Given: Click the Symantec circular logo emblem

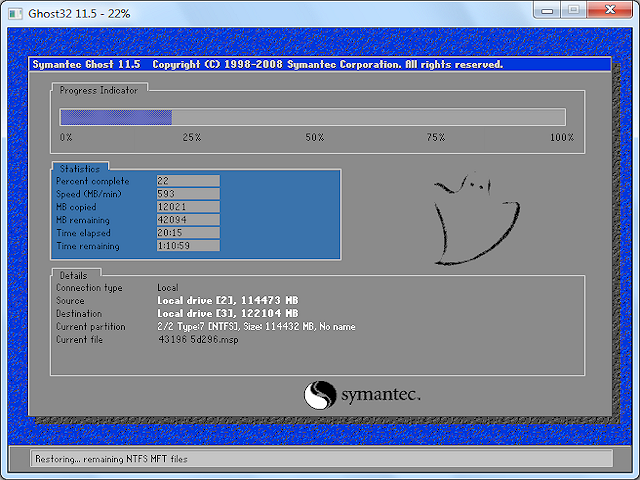Looking at the screenshot, I should (x=320, y=394).
